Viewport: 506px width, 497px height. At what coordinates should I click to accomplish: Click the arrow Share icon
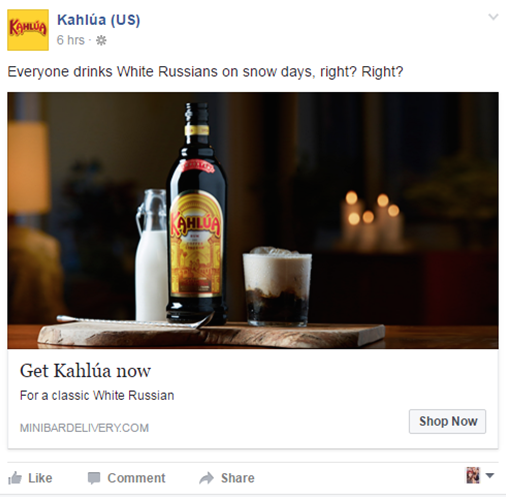(206, 478)
